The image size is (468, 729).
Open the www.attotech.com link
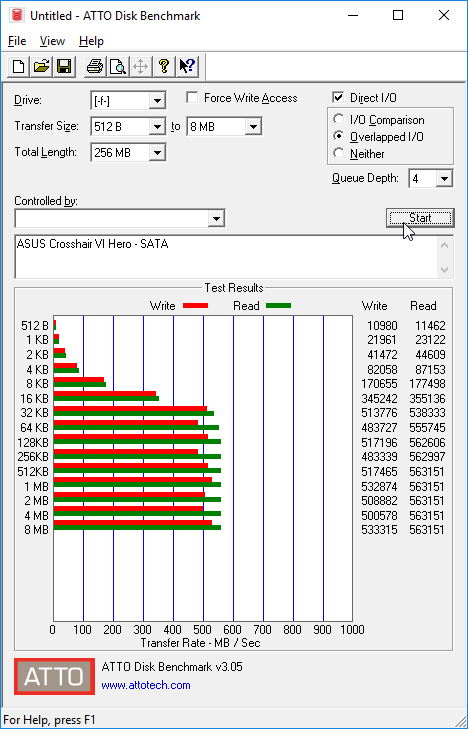[146, 685]
